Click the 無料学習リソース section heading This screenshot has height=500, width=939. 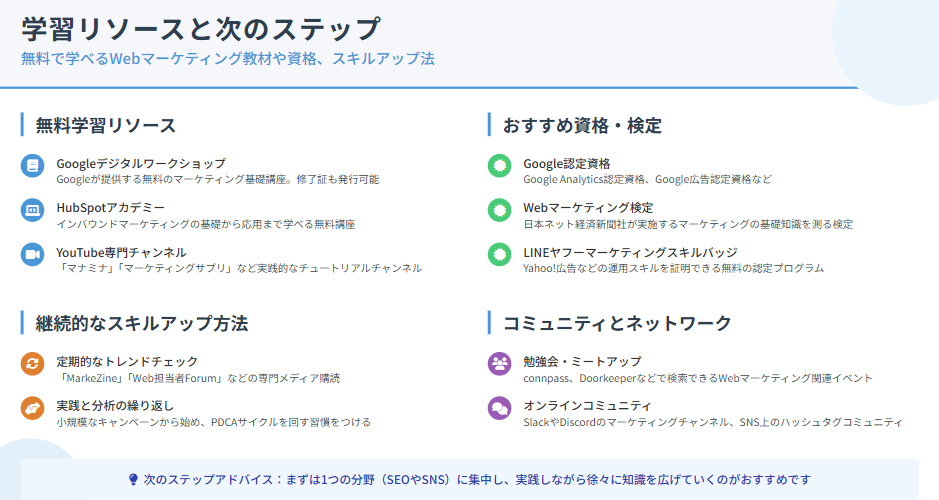[106, 125]
